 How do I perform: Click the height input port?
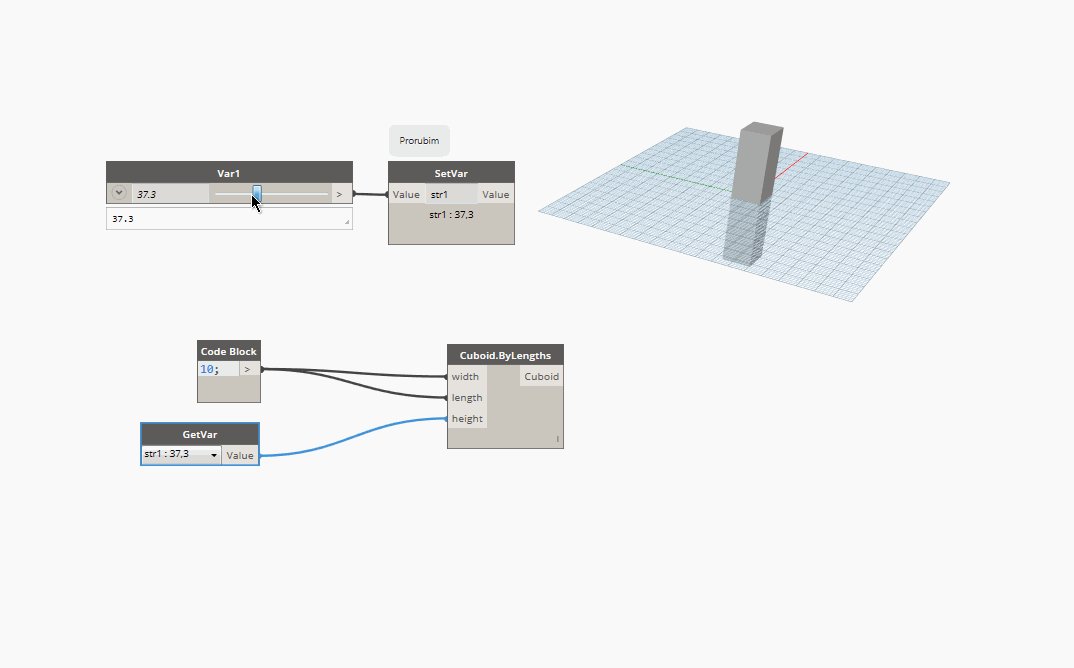point(466,419)
